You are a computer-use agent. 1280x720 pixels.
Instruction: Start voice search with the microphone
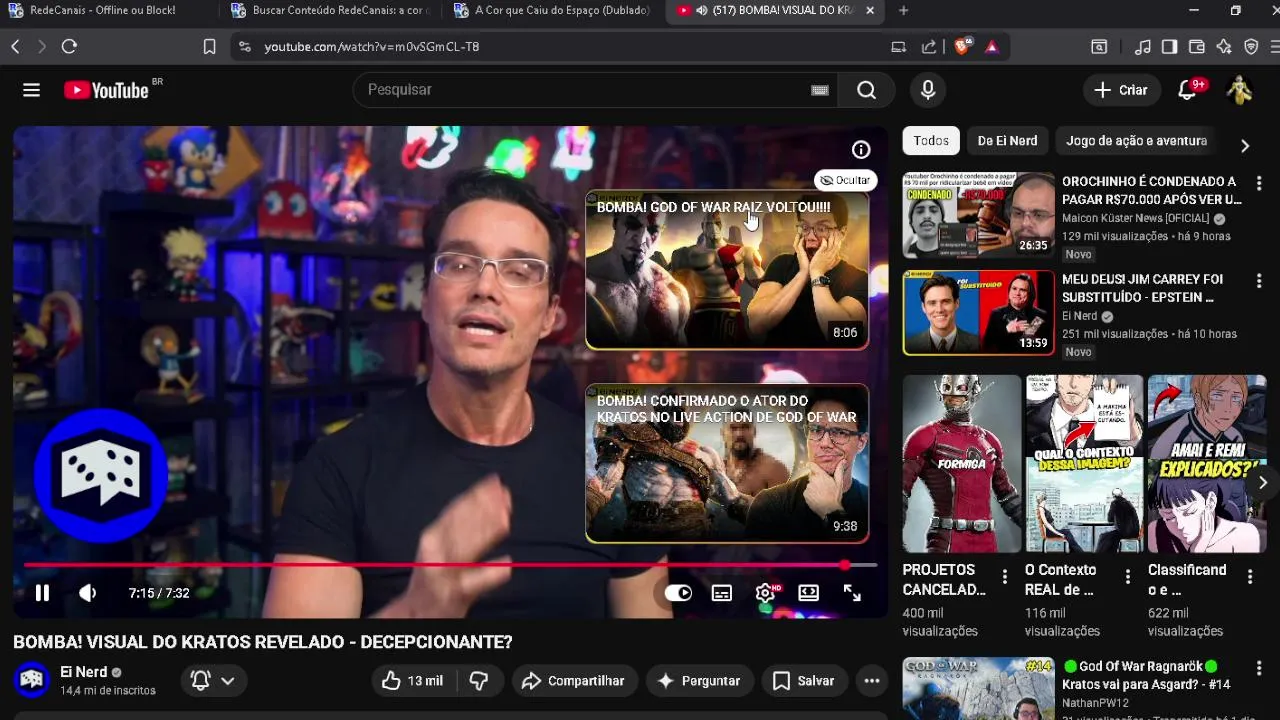pos(928,90)
